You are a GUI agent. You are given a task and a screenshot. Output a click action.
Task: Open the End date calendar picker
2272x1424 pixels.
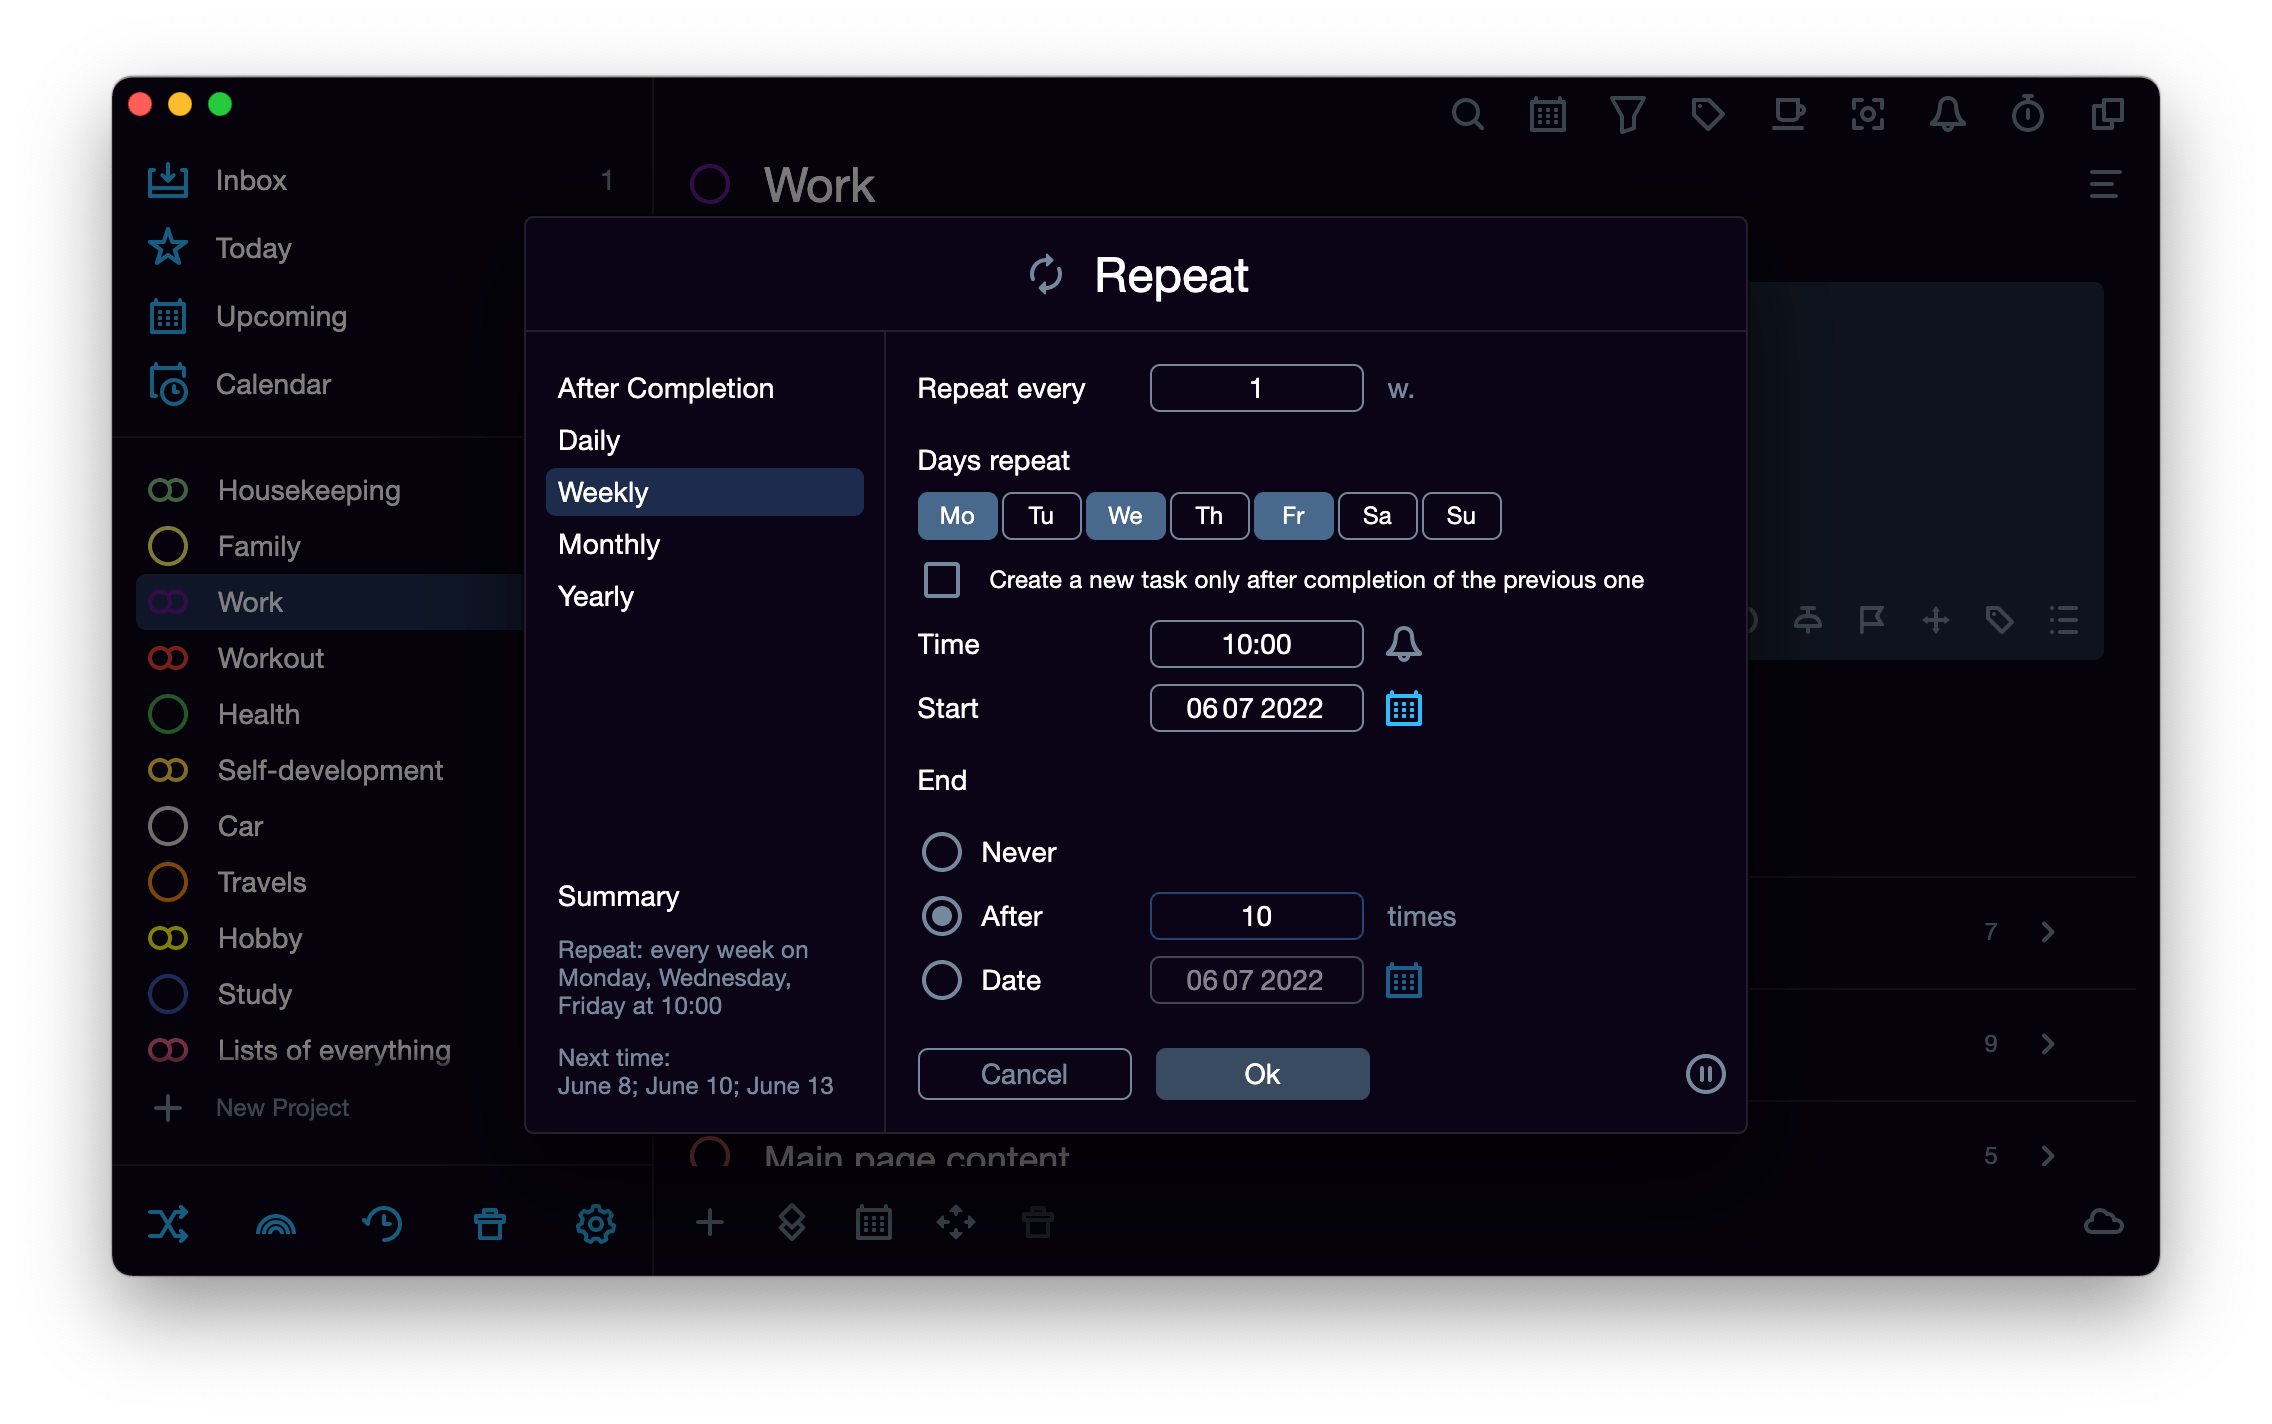(x=1403, y=980)
